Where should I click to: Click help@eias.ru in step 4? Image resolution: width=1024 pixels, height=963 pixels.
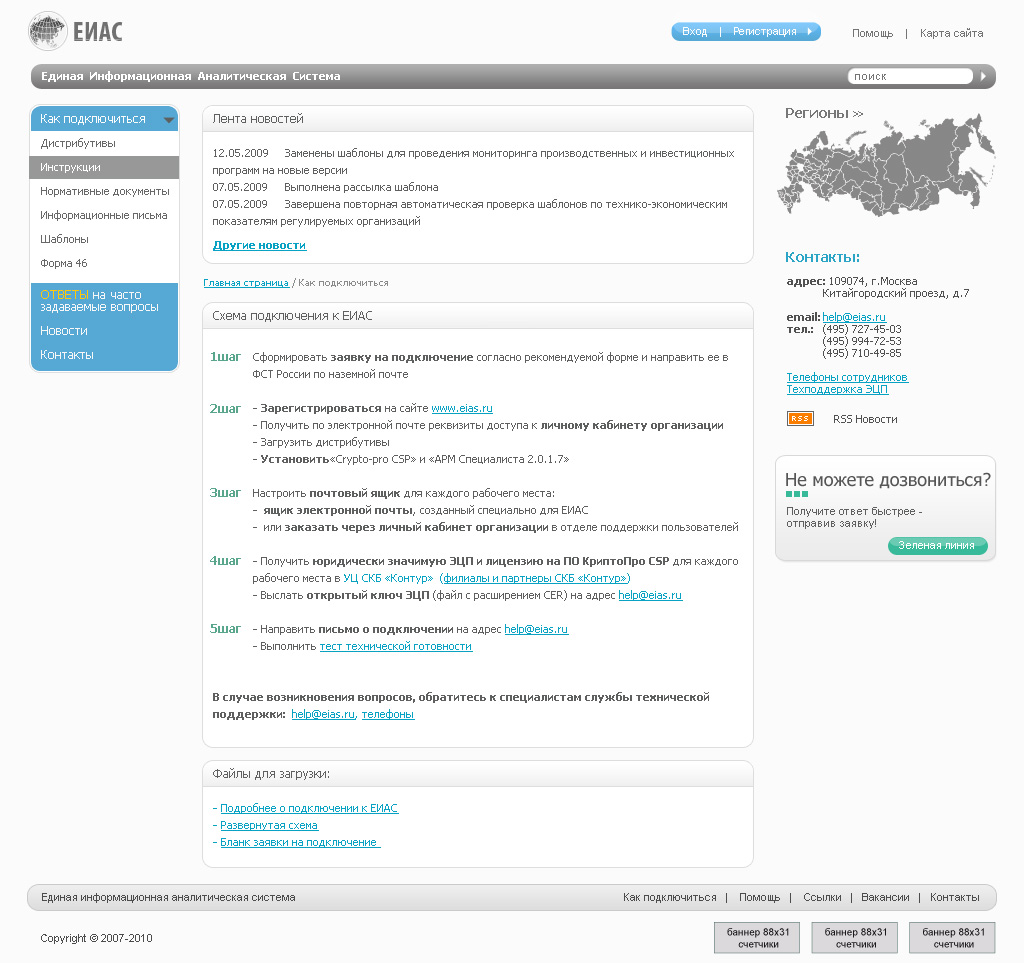pyautogui.click(x=650, y=595)
